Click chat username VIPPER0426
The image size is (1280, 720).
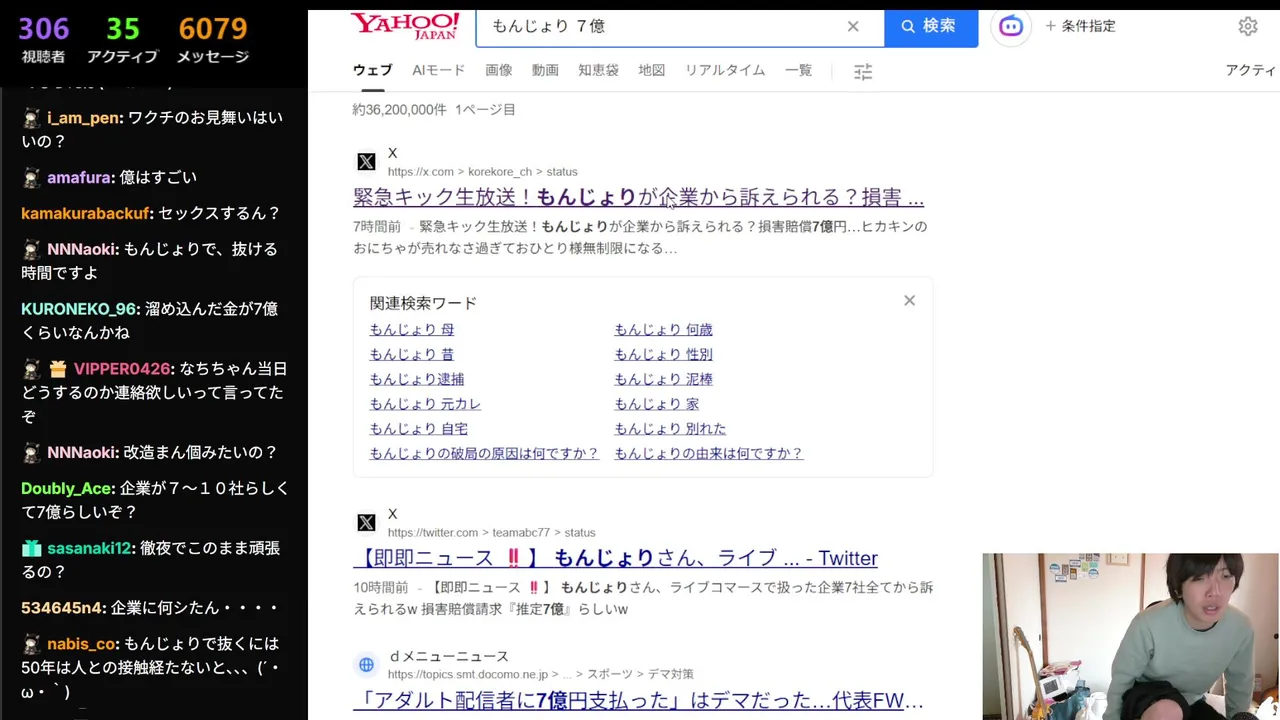(x=122, y=369)
